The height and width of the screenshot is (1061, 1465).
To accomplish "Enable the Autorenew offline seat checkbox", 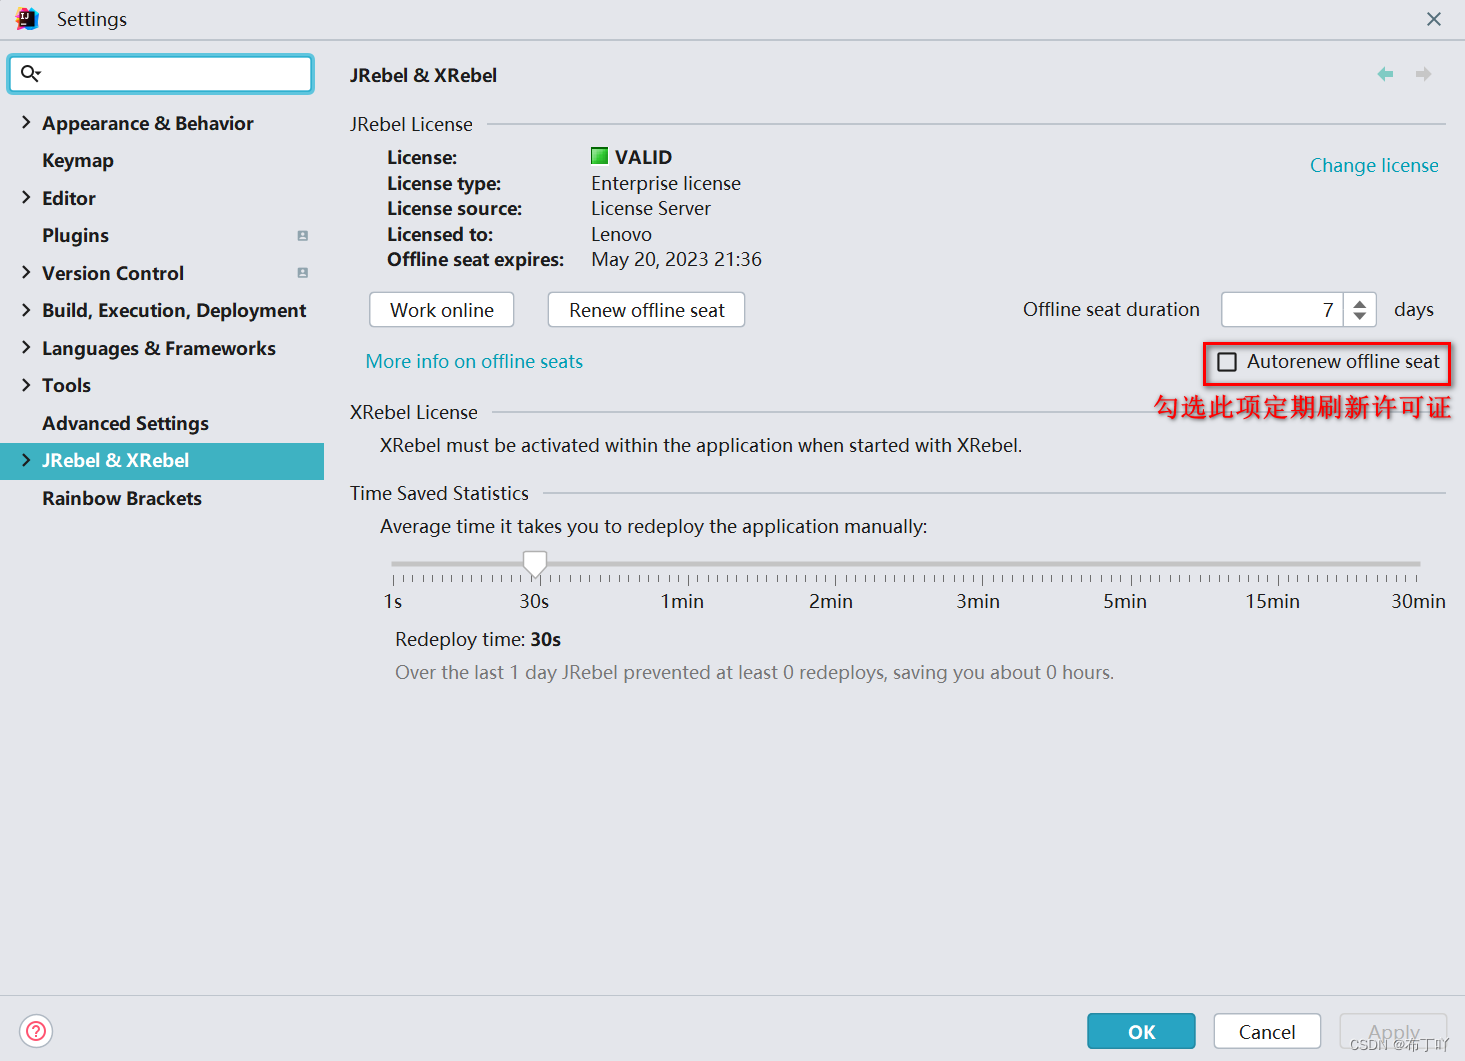I will [x=1227, y=362].
